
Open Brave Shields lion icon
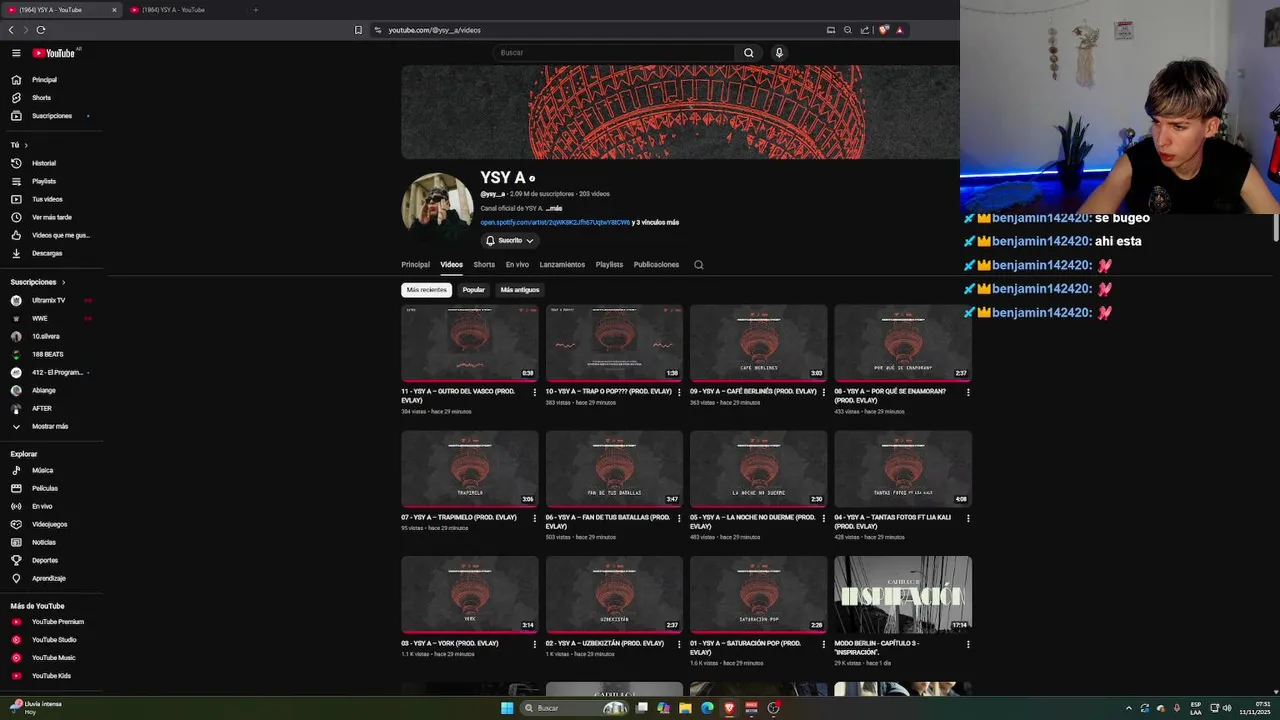884,30
